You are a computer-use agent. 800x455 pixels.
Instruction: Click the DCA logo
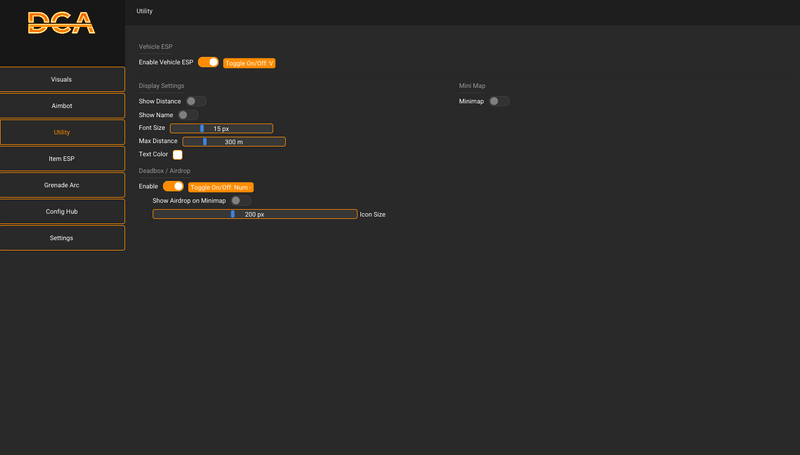pos(61,23)
